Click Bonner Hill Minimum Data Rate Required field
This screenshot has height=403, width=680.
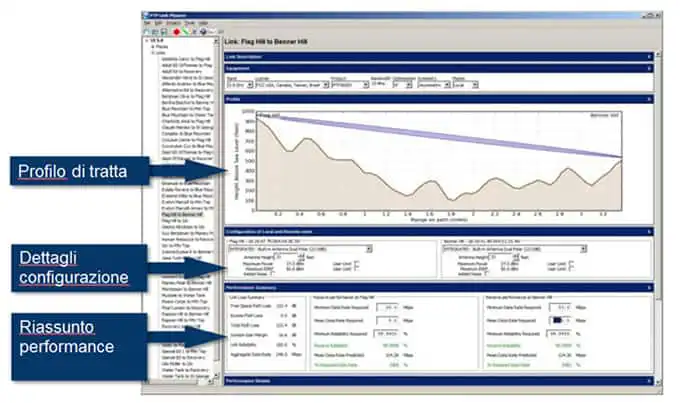[x=560, y=307]
